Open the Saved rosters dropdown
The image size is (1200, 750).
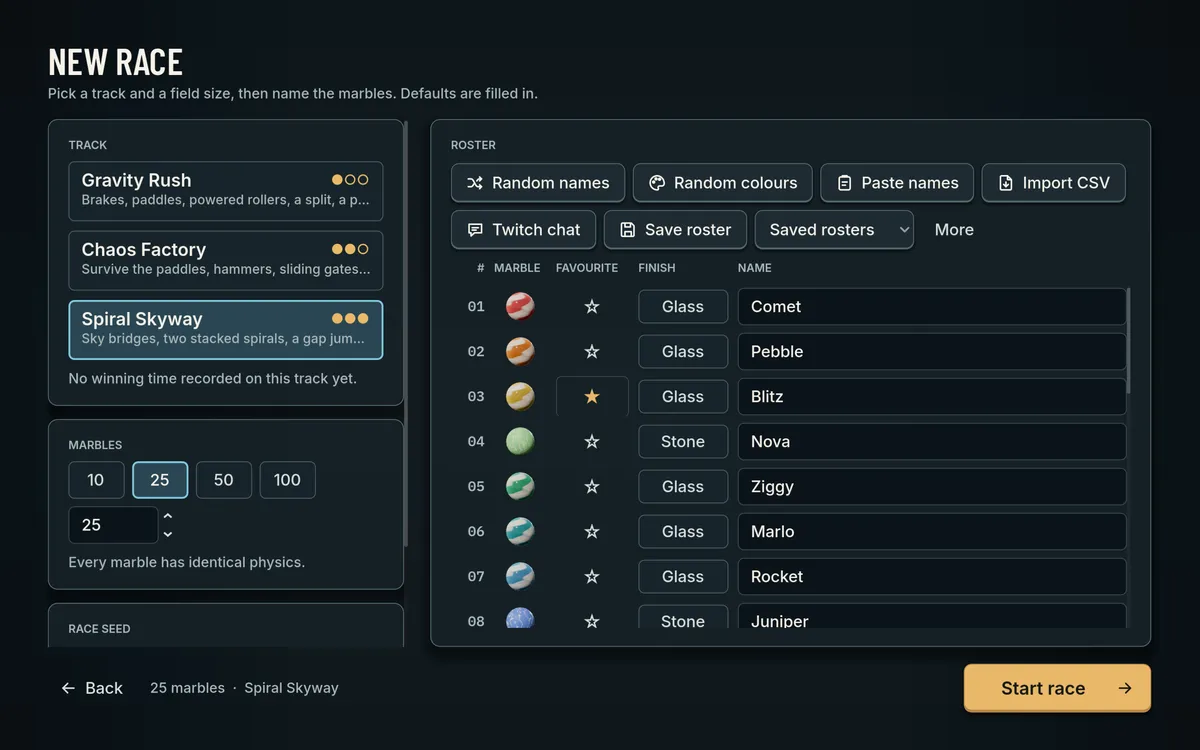click(834, 230)
